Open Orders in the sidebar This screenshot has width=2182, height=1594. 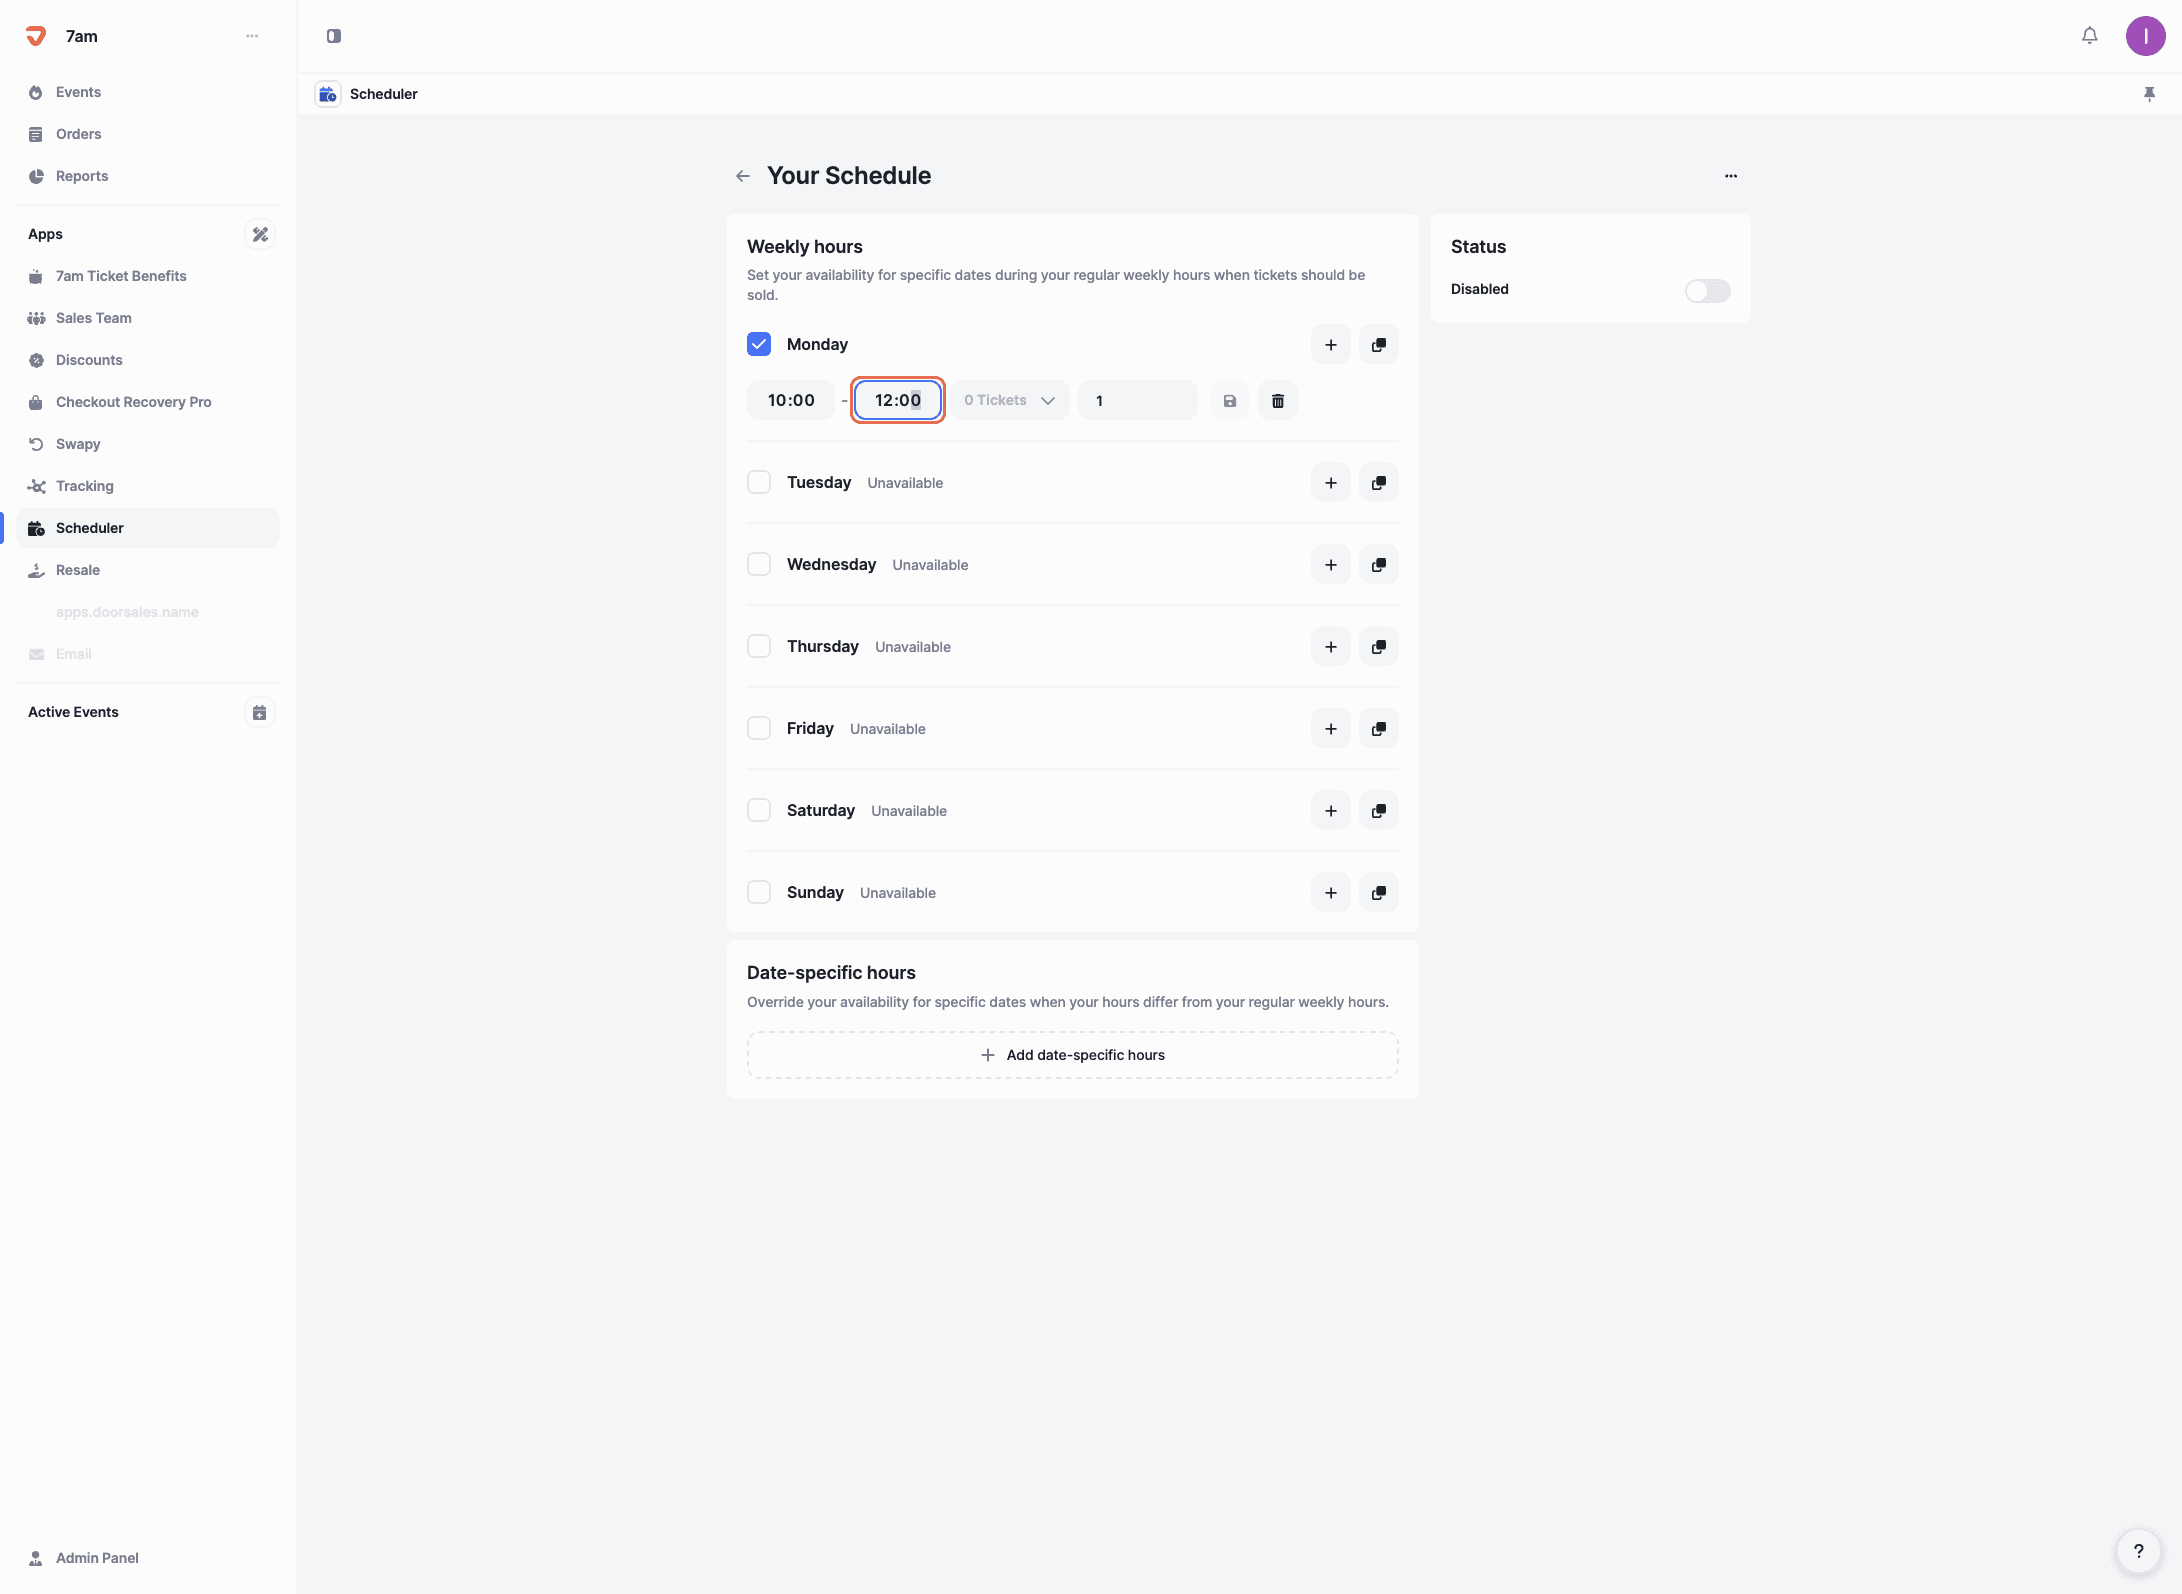[78, 134]
